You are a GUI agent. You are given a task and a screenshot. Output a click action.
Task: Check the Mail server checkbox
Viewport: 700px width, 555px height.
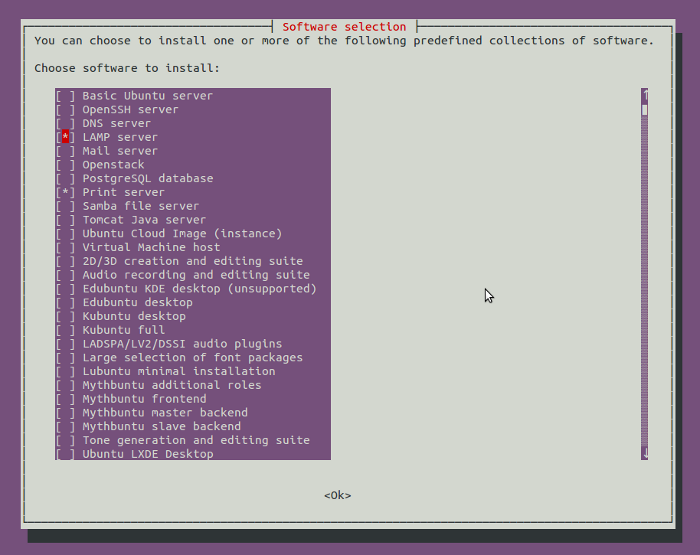tap(66, 151)
